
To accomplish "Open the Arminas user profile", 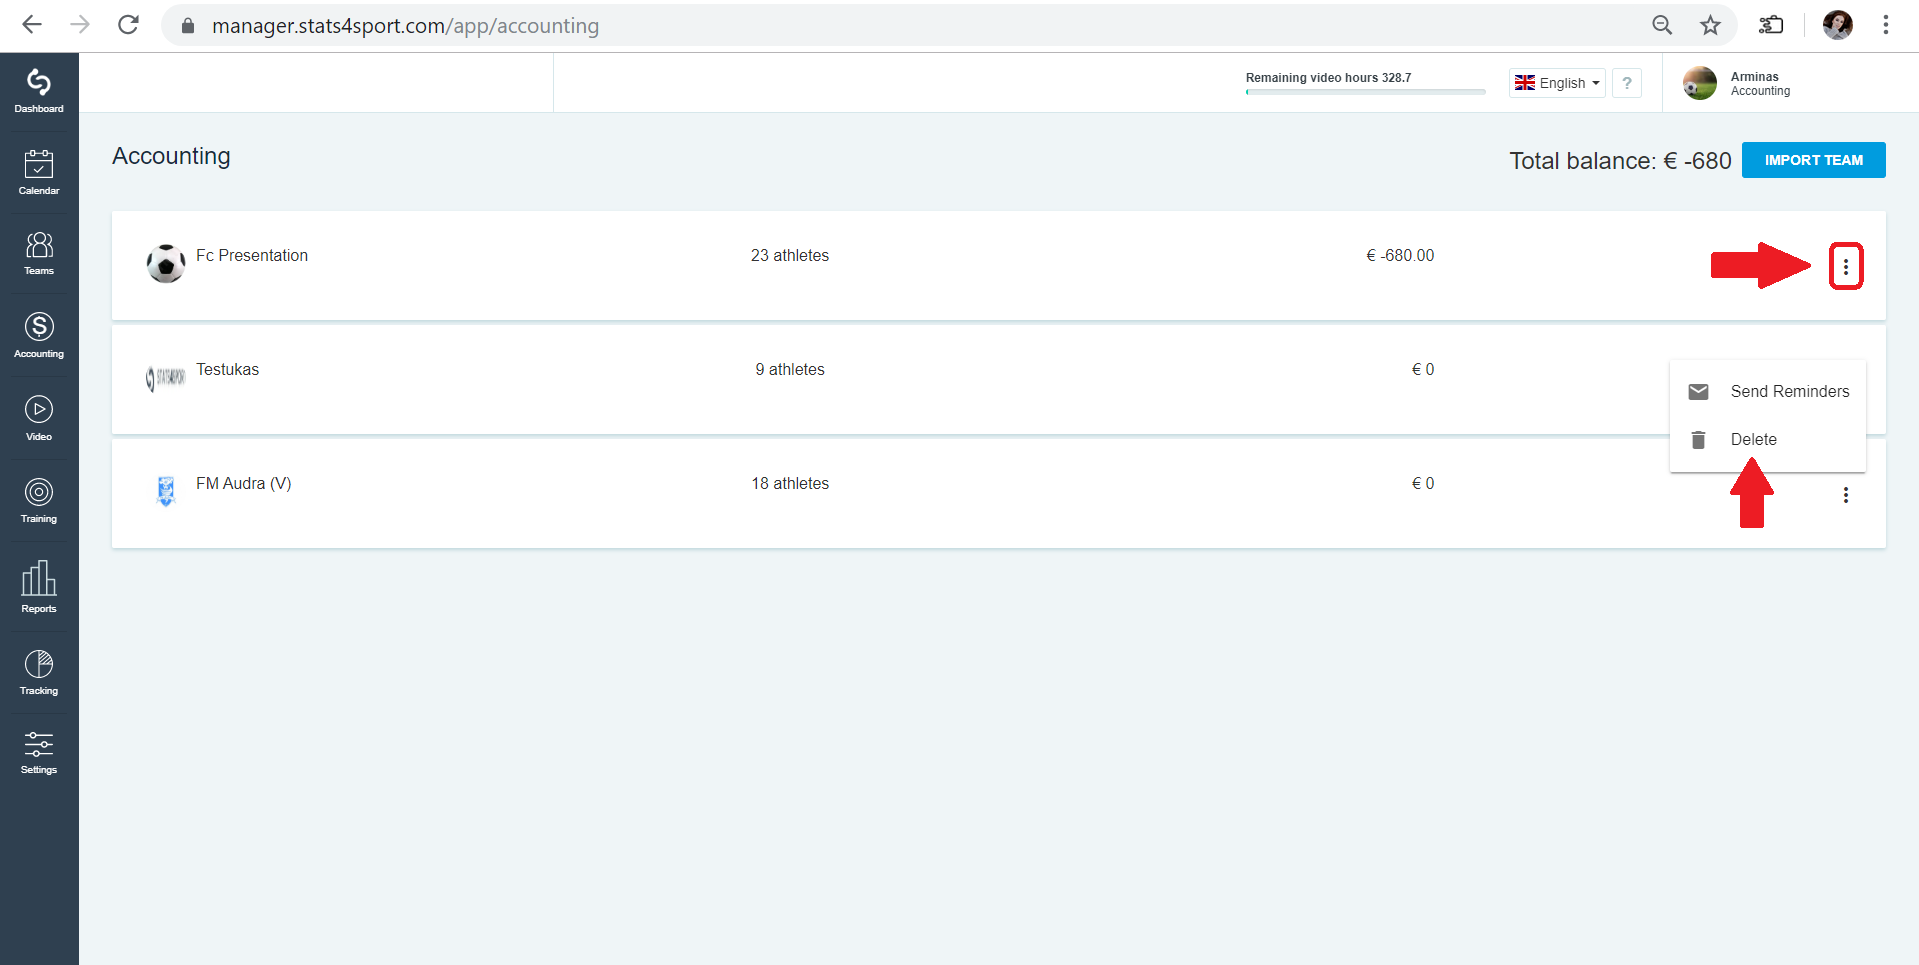I will click(x=1738, y=83).
